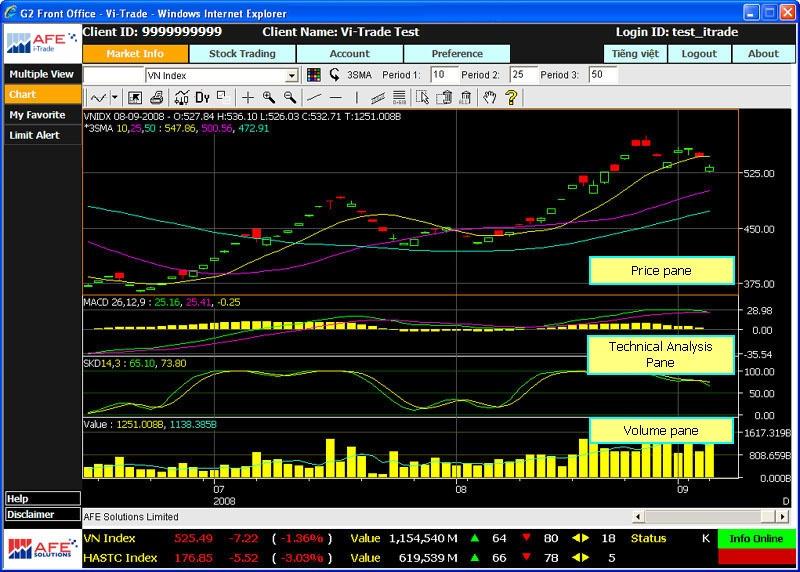Click the empty stock code input field
This screenshot has height=572, width=800.
(114, 75)
